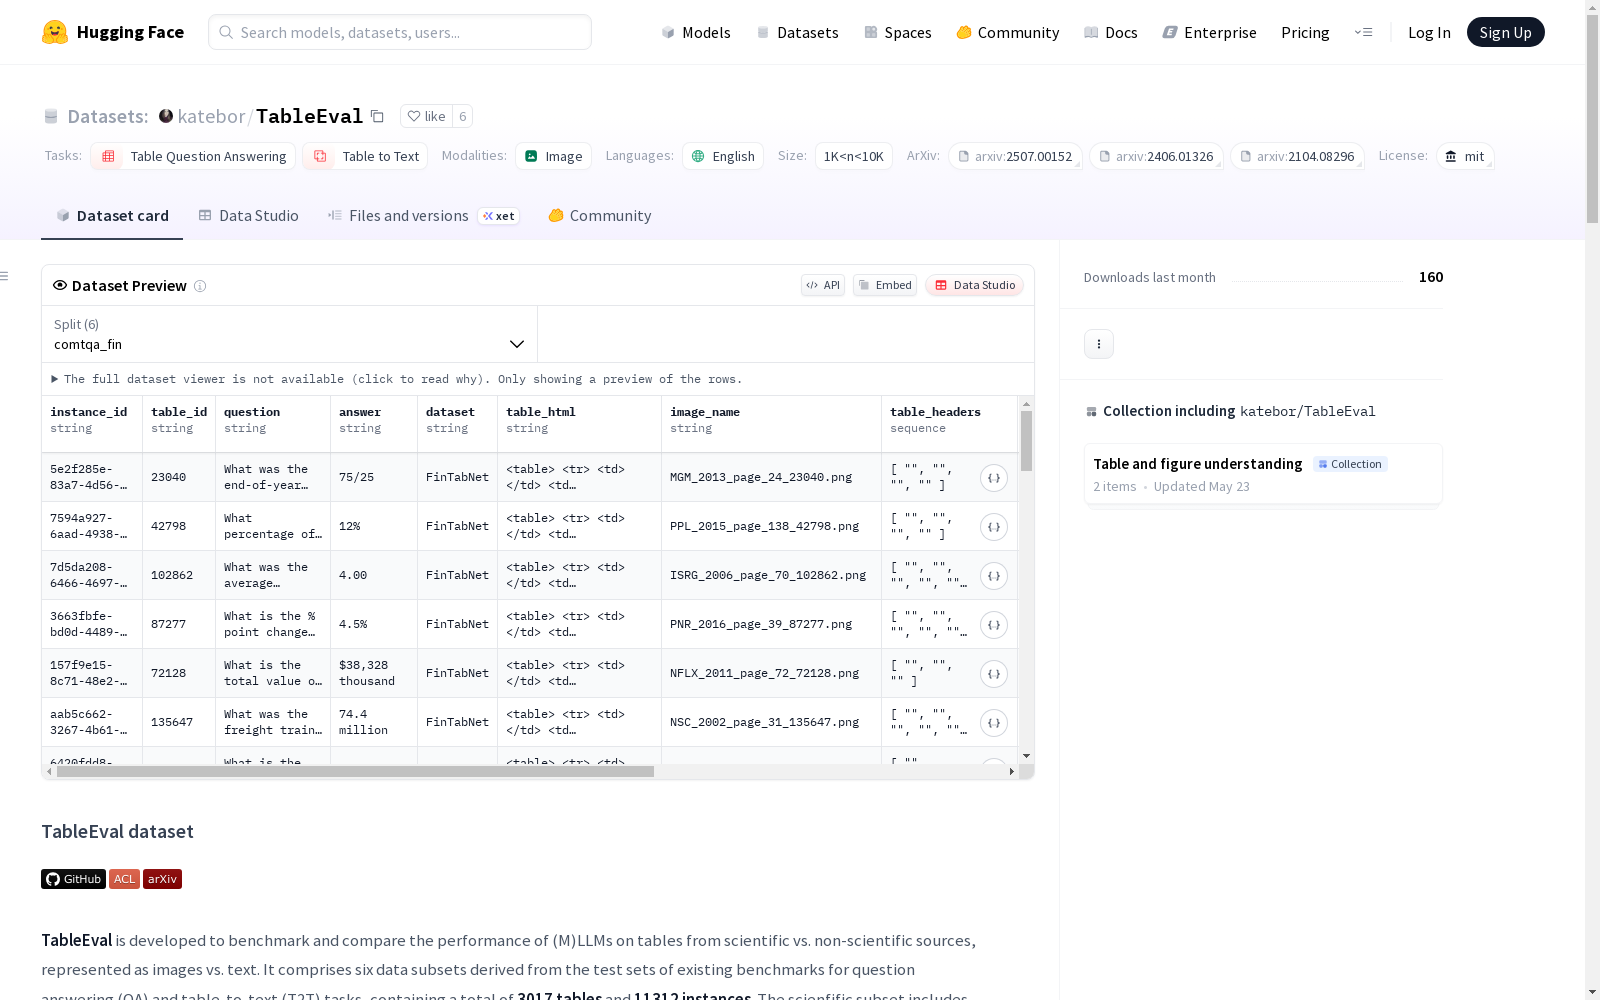Select the answer cell $38,328 thousand
Screen dimensions: 1600x1000
(374, 673)
